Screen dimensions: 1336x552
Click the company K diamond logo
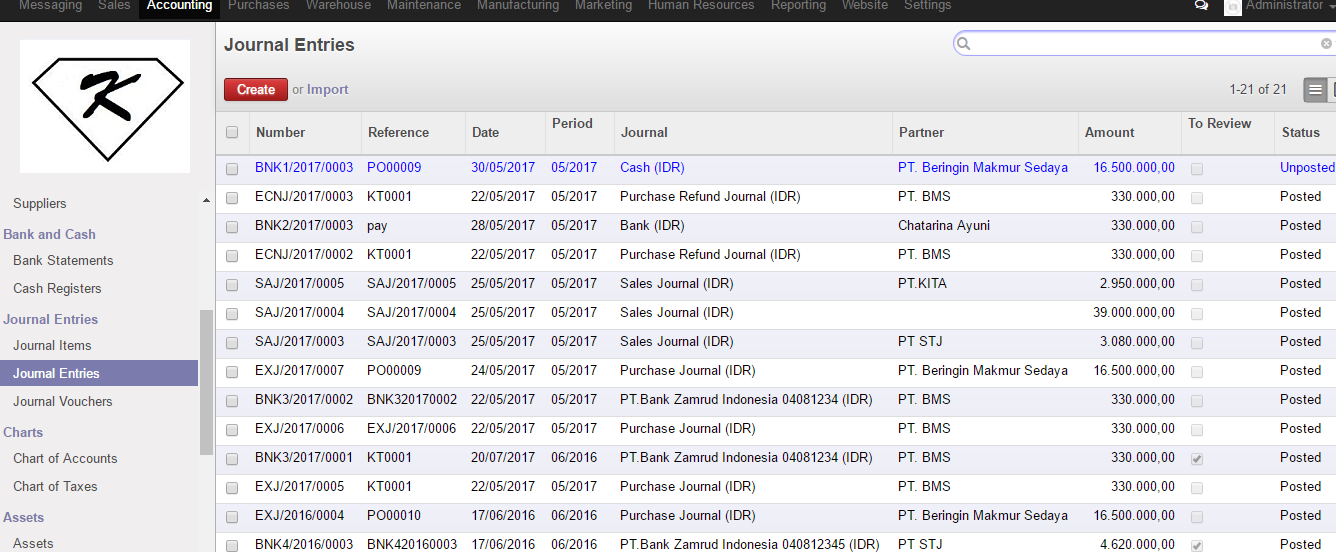(x=105, y=106)
